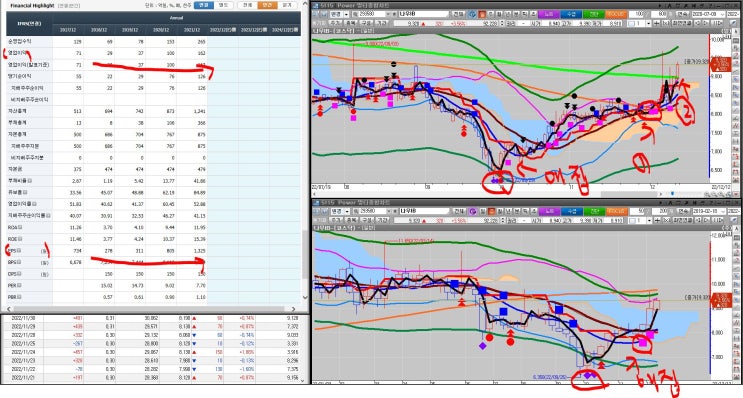
Task: Click the info icon beside PER row label
Action: pyautogui.click(x=19, y=285)
